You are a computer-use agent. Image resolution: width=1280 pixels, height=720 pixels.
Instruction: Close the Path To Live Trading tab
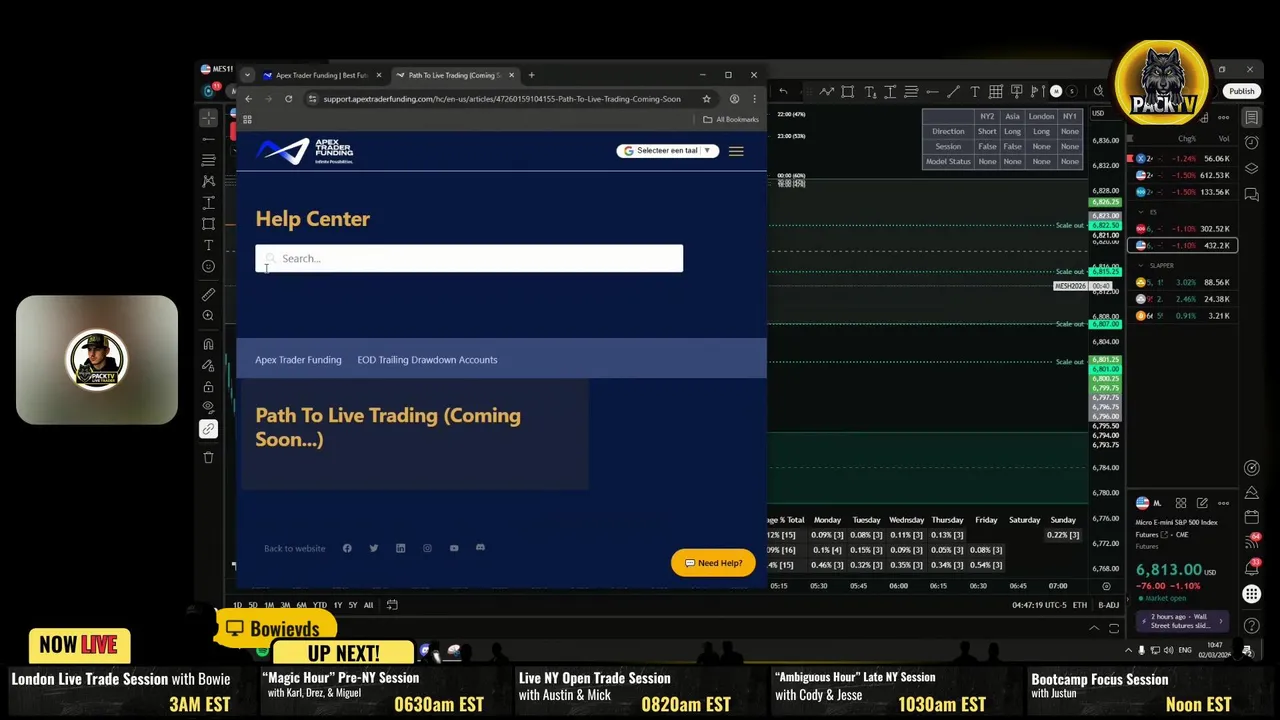pos(511,75)
